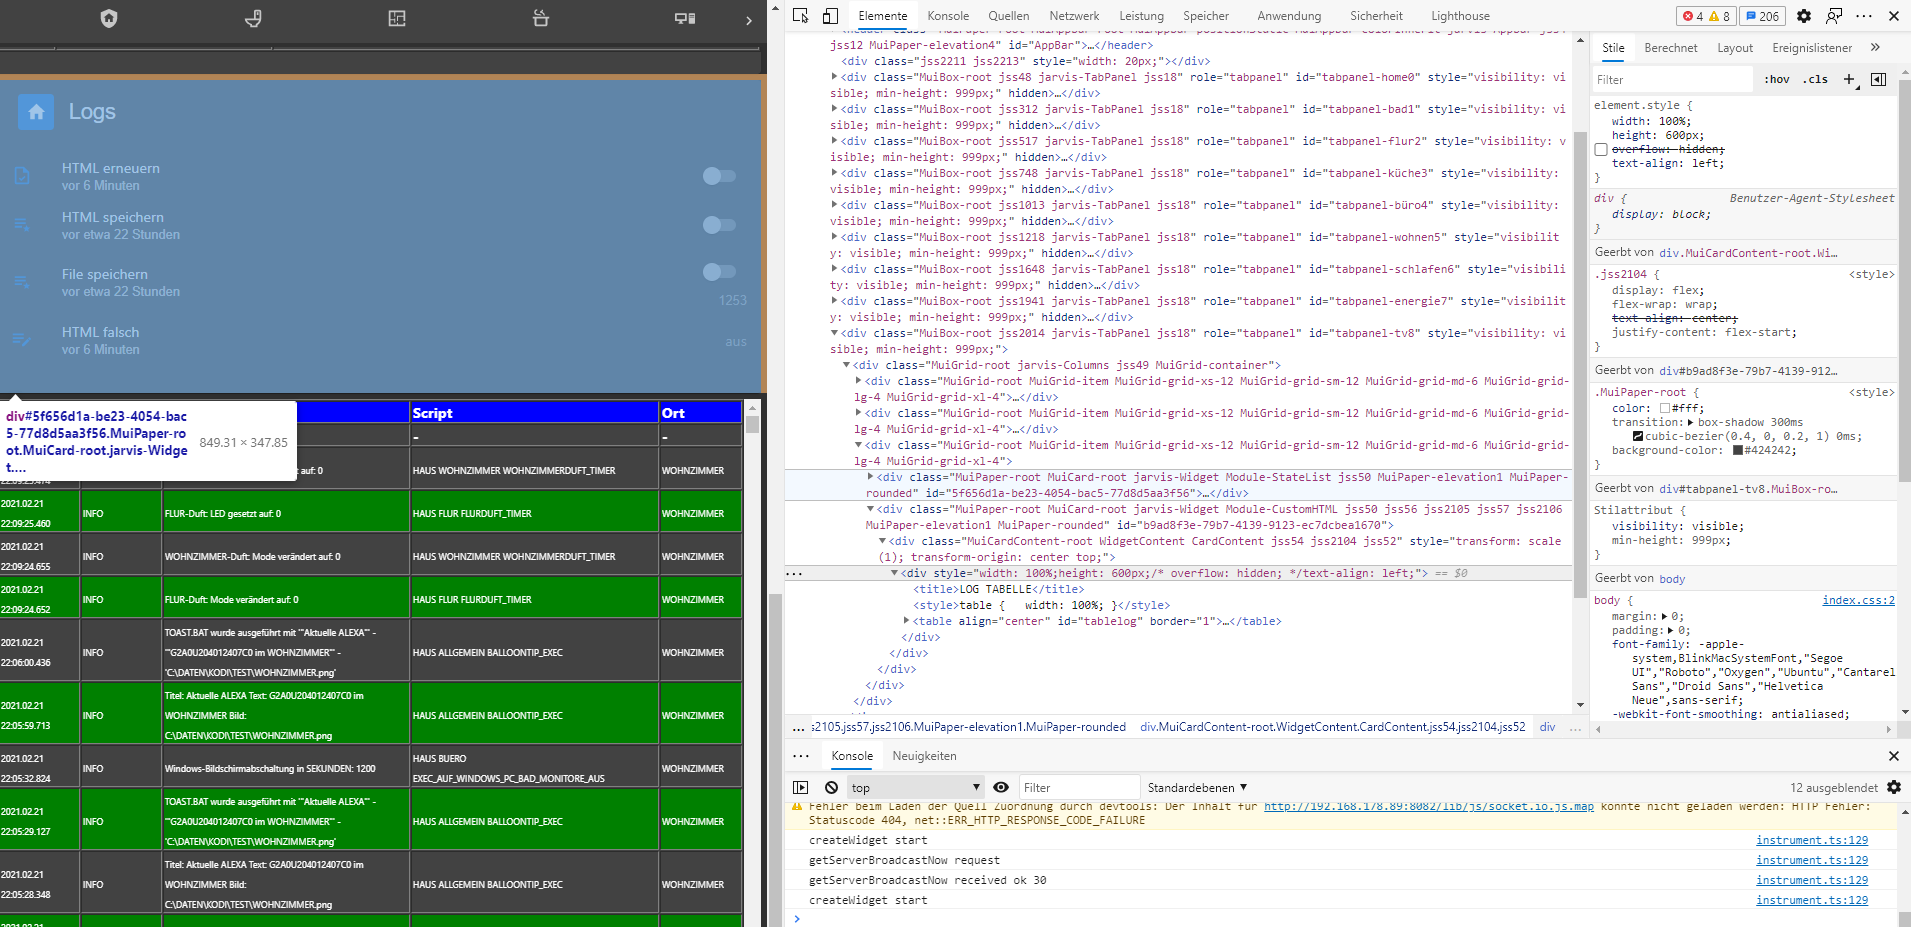
Task: Click the desk monitor tab icon in Jarvis bar
Action: pyautogui.click(x=685, y=18)
